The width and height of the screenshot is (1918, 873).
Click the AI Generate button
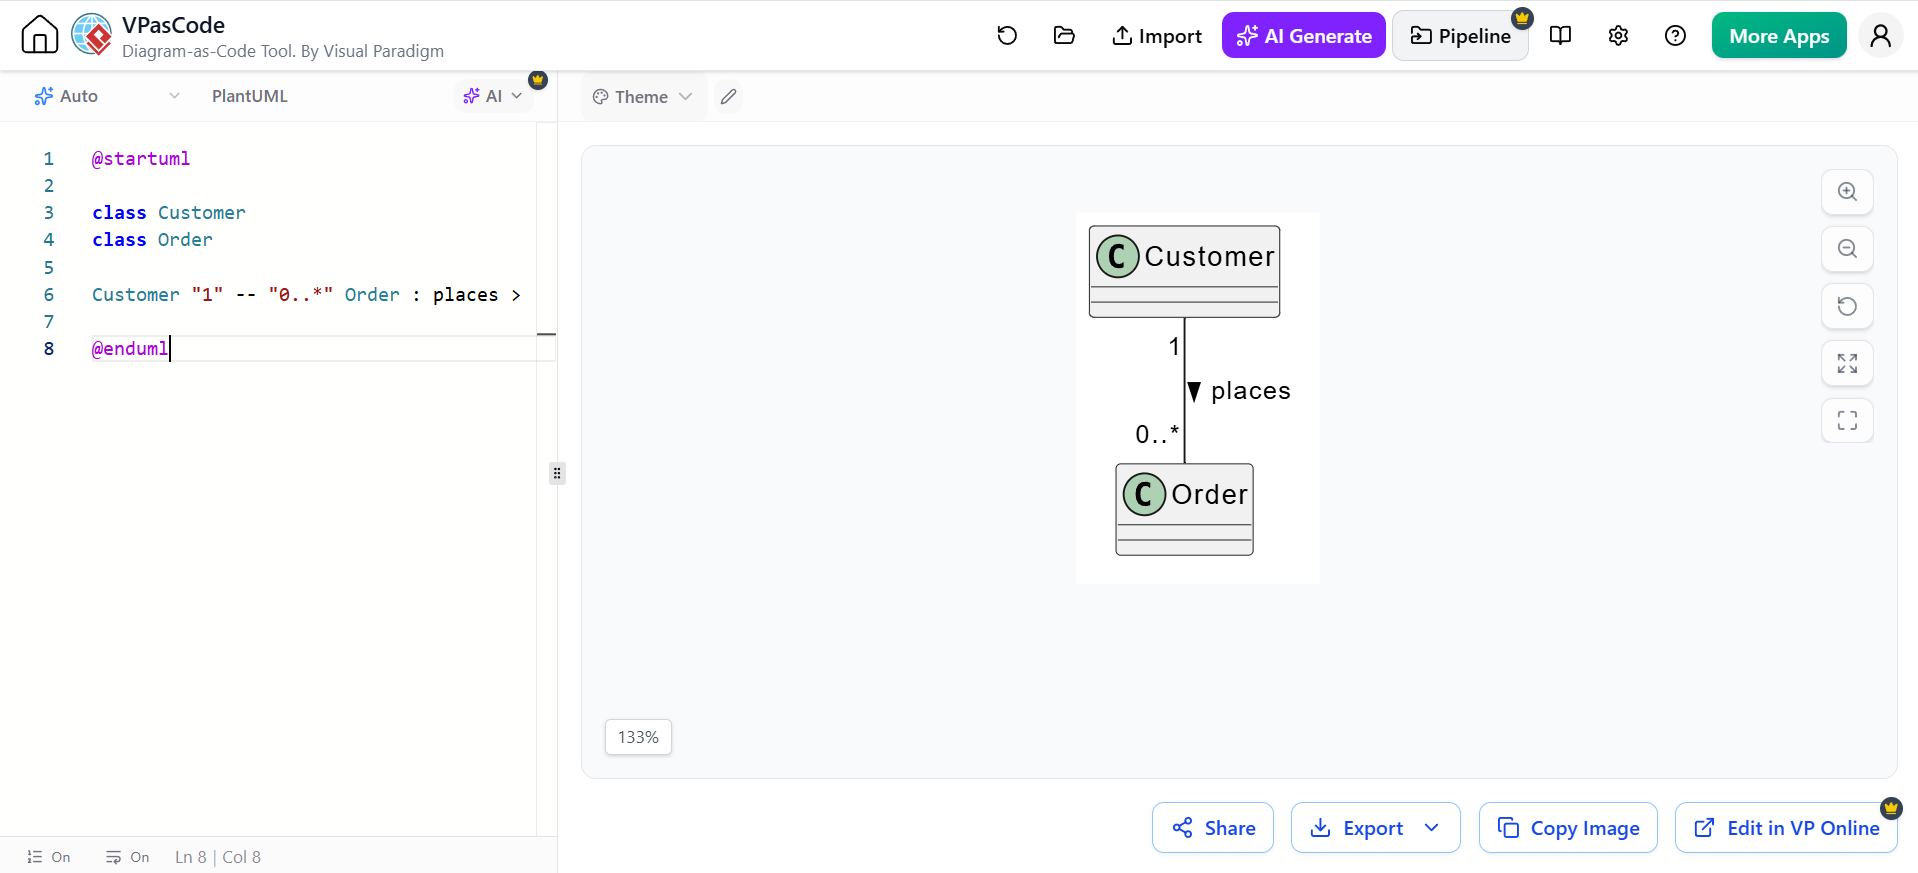pyautogui.click(x=1303, y=36)
